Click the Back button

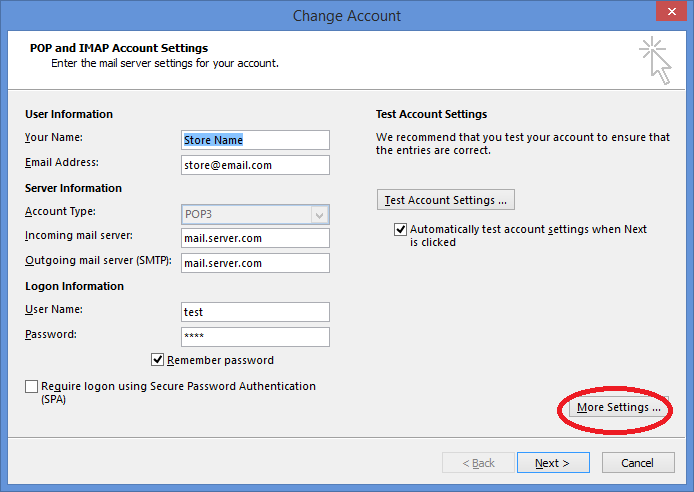(476, 463)
